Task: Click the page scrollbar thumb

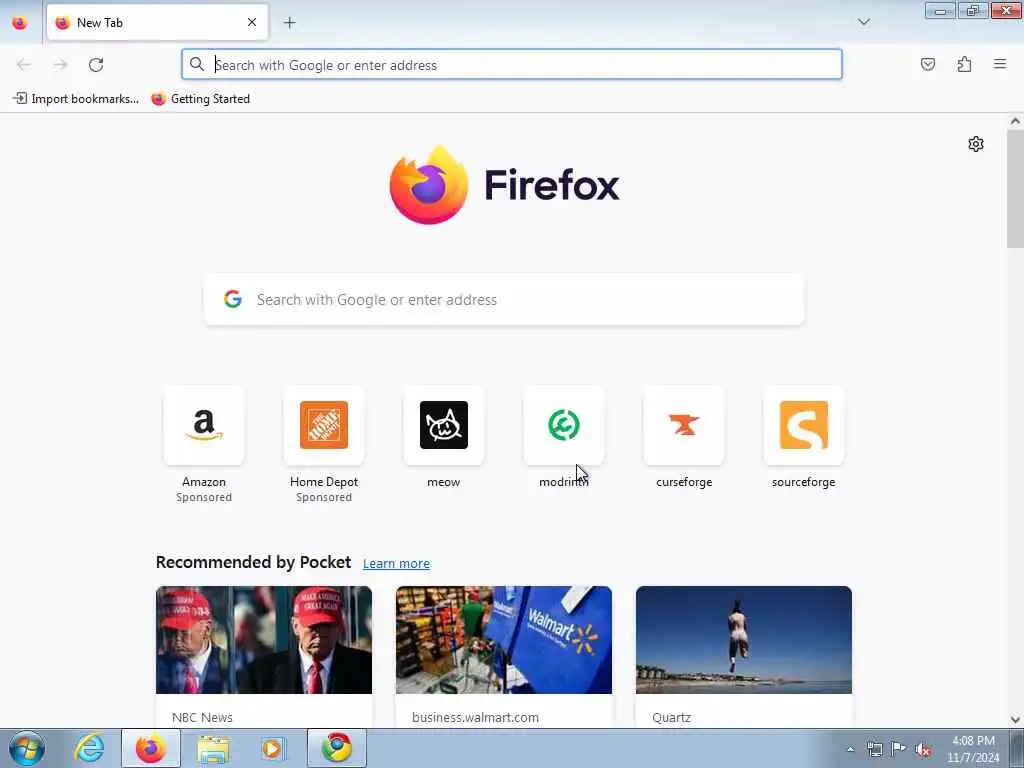Action: click(x=1015, y=189)
